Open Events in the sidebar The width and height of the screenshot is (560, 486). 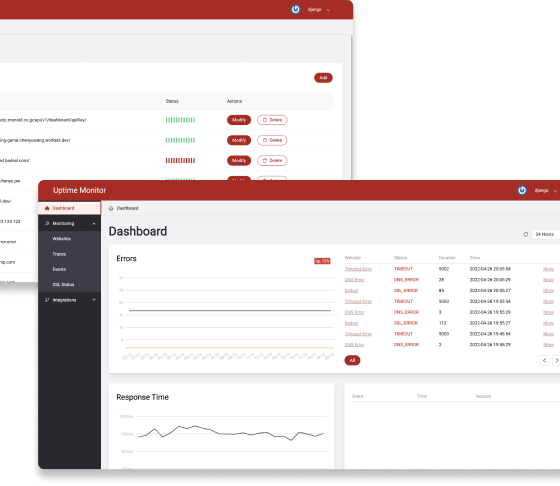pyautogui.click(x=59, y=269)
